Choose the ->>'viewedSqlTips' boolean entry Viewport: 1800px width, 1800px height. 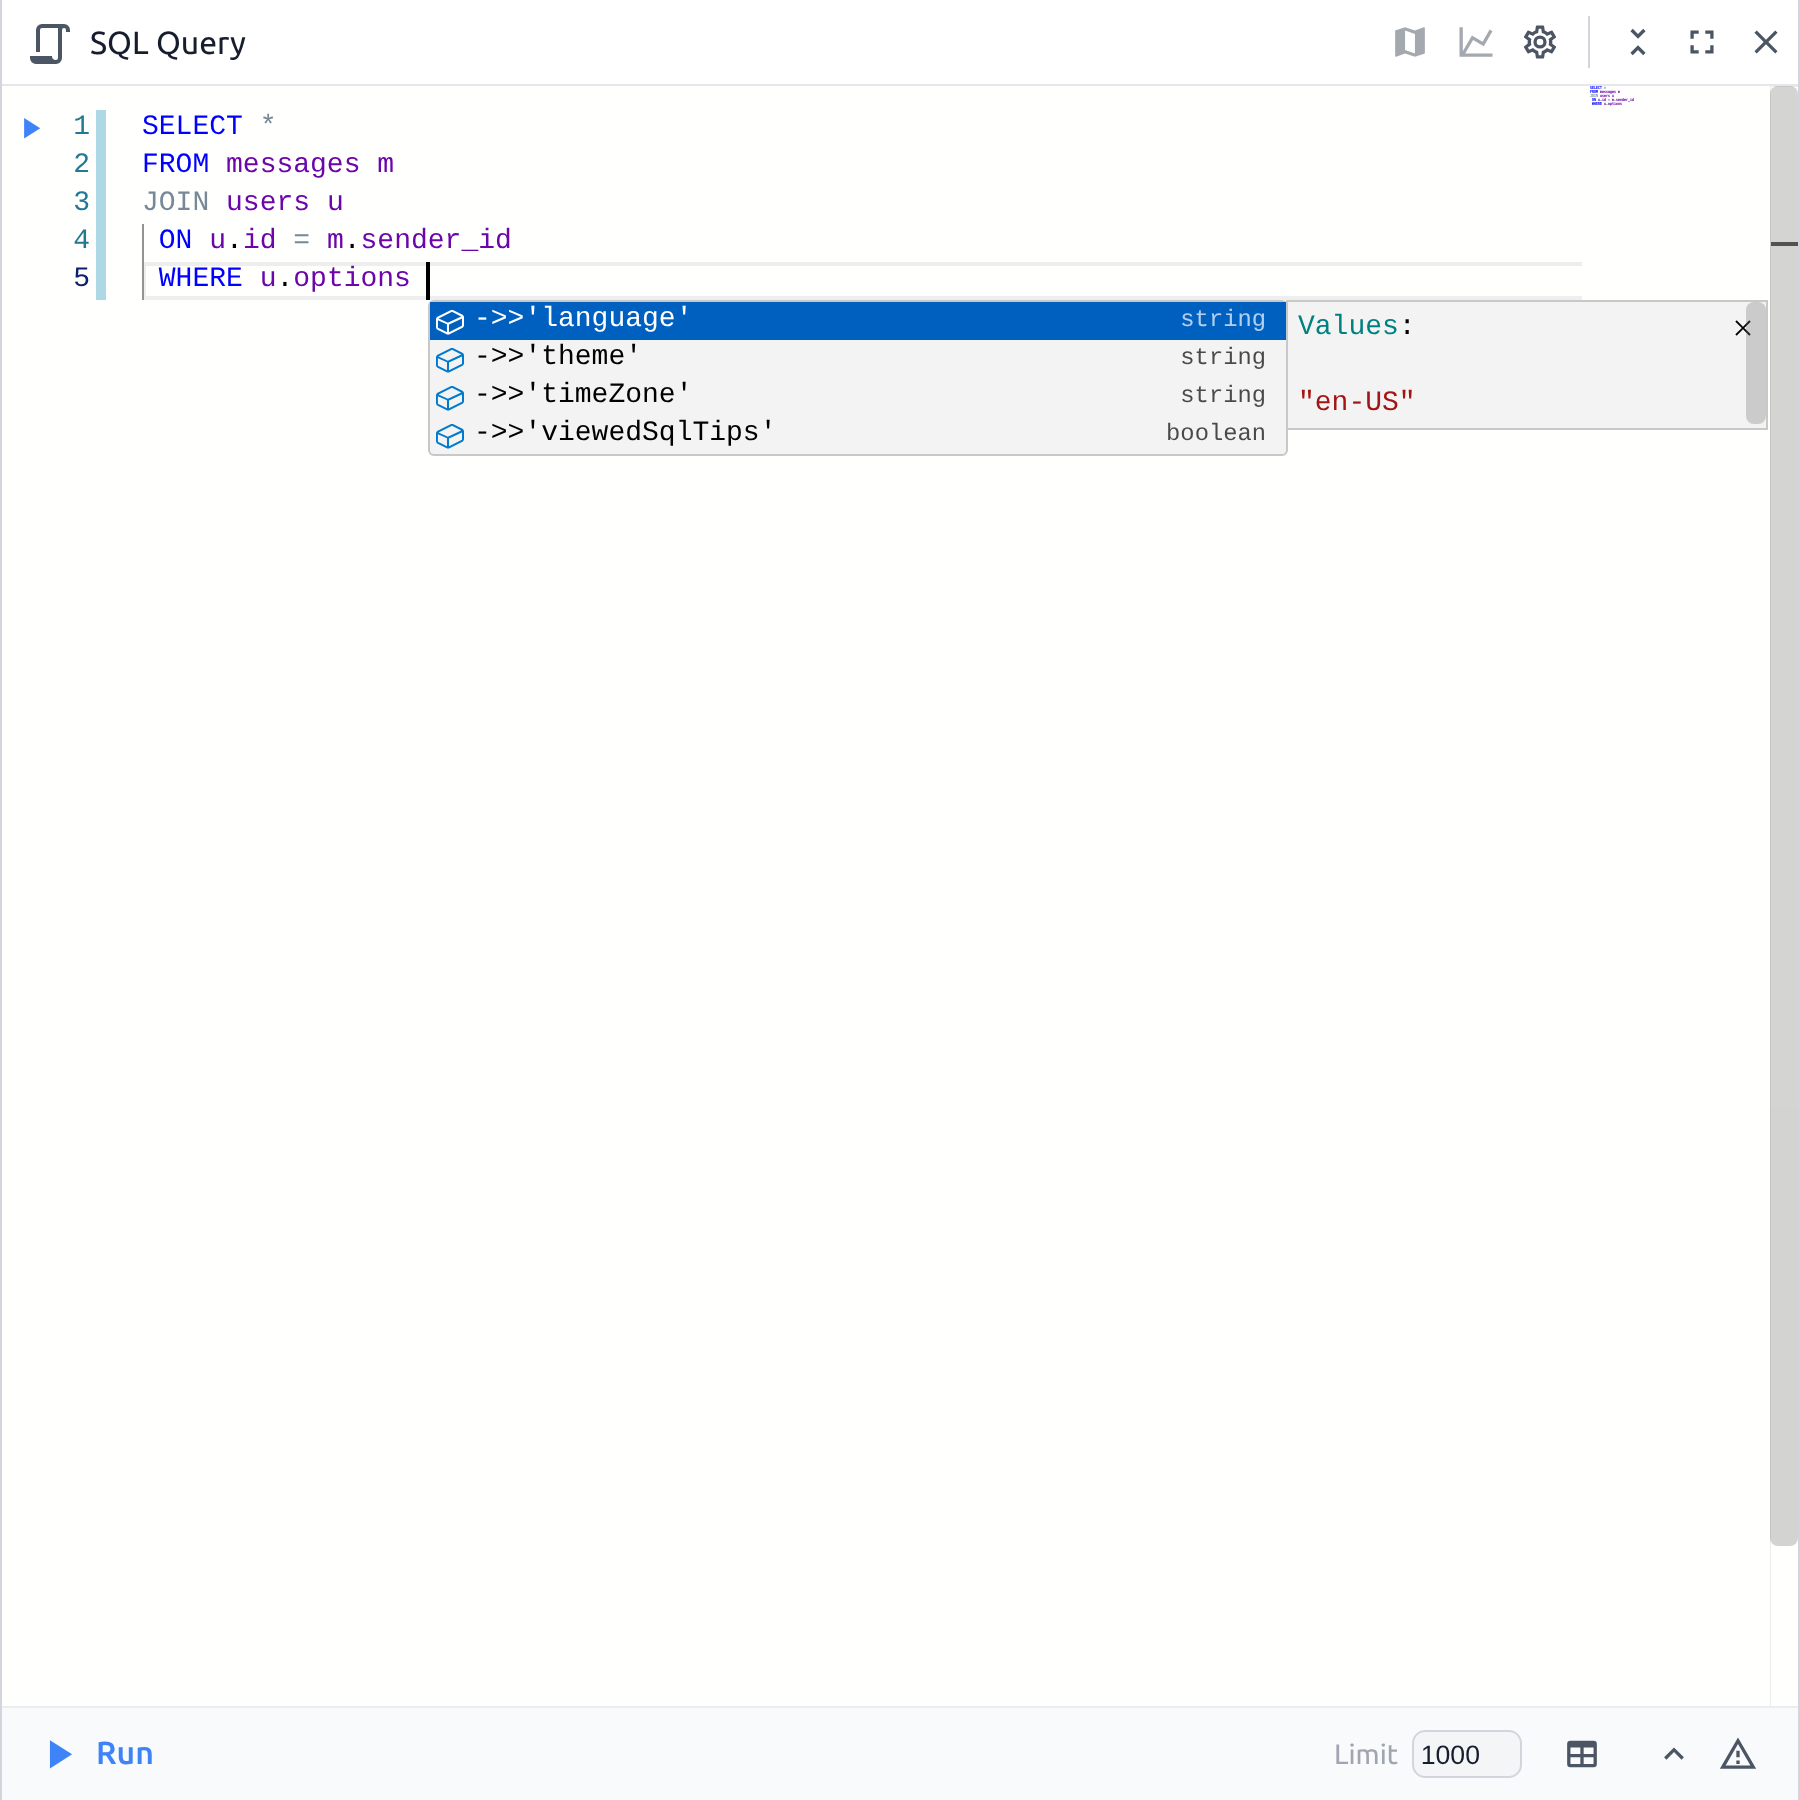click(857, 434)
